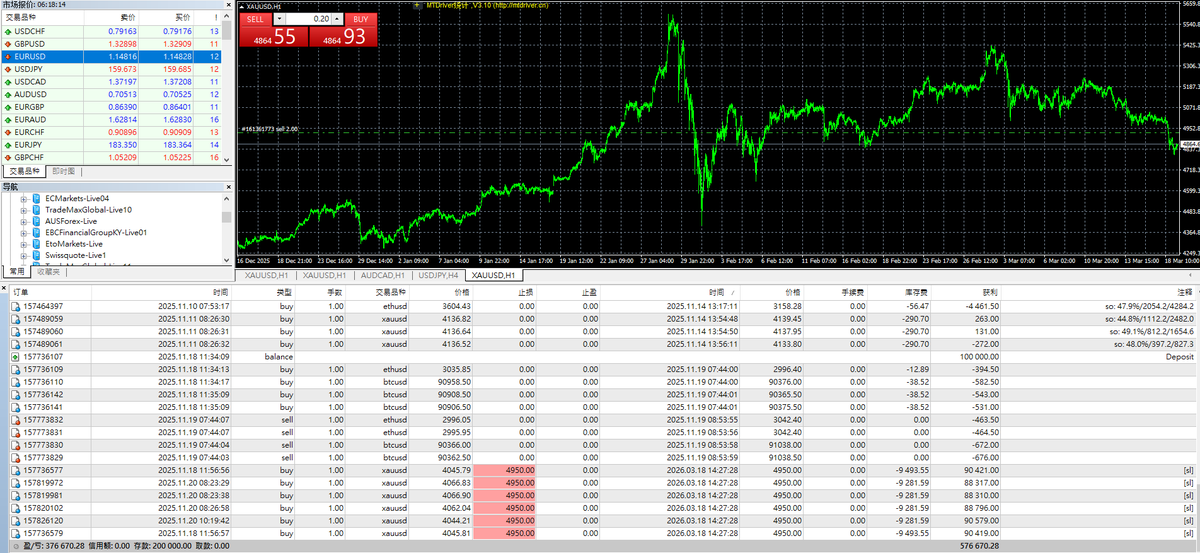Image resolution: width=1200 pixels, height=553 pixels.
Task: Click the AUDUSD arrow icon
Action: pyautogui.click(x=9, y=94)
